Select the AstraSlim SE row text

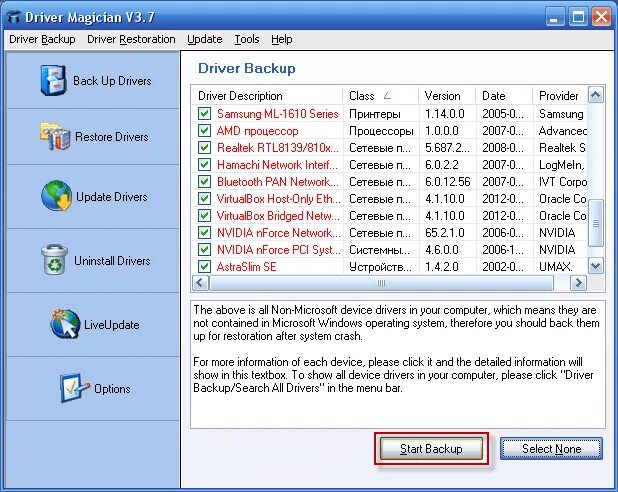coord(246,267)
